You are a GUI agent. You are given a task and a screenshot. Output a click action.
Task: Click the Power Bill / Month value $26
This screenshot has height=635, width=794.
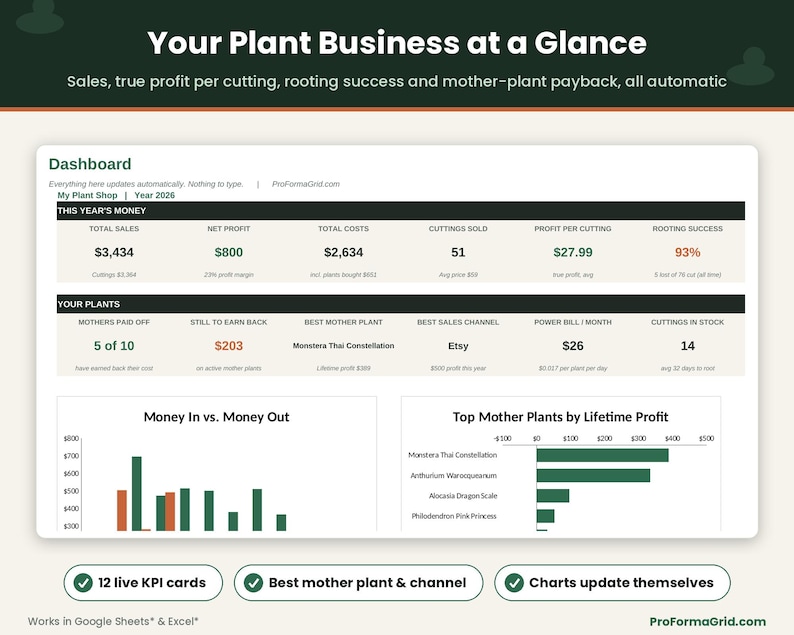(573, 346)
